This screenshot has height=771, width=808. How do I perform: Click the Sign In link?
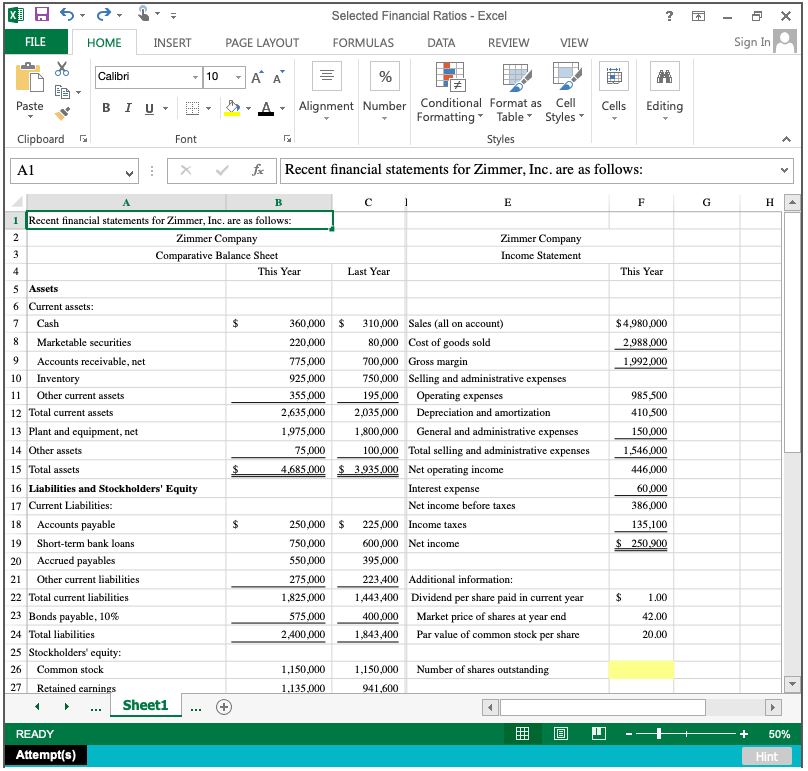(x=751, y=42)
